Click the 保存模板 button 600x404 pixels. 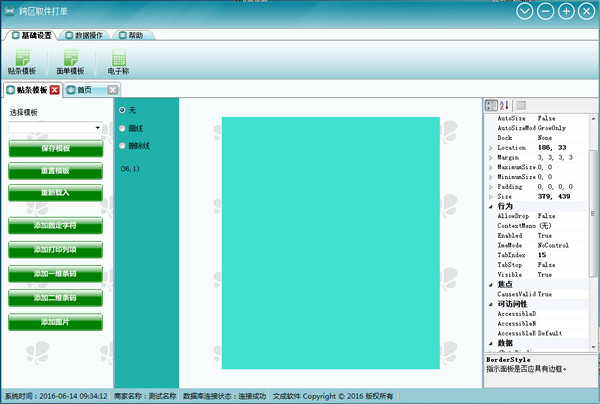55,148
